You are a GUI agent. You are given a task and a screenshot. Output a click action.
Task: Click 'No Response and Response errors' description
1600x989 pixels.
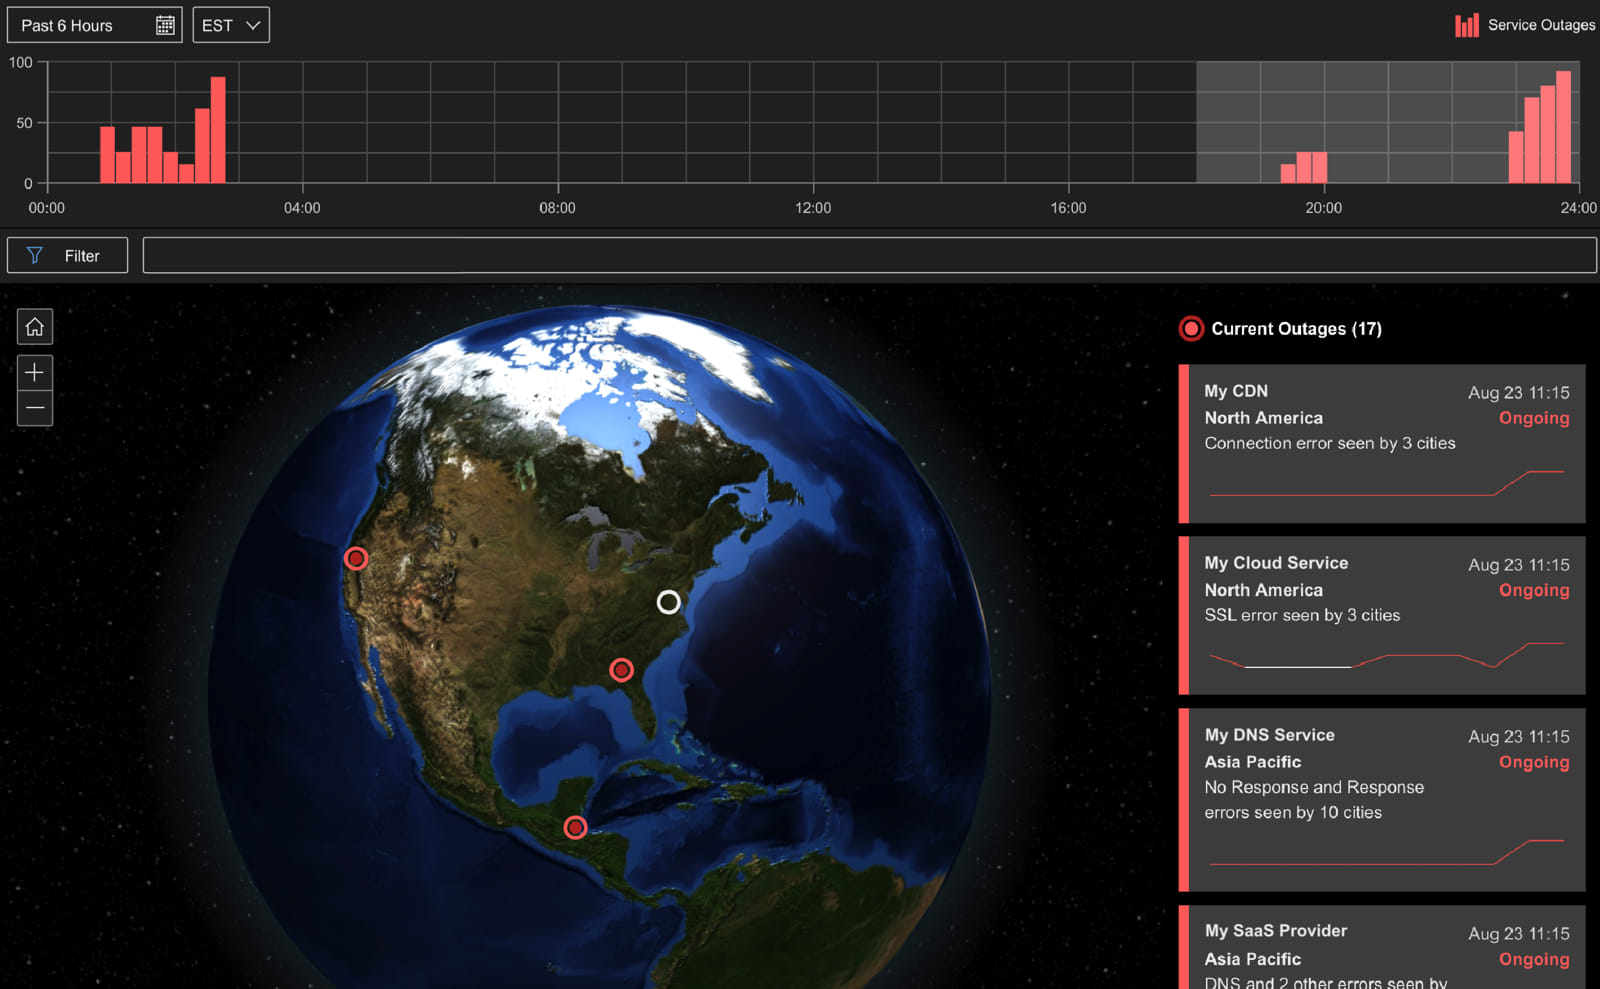[x=1314, y=800]
